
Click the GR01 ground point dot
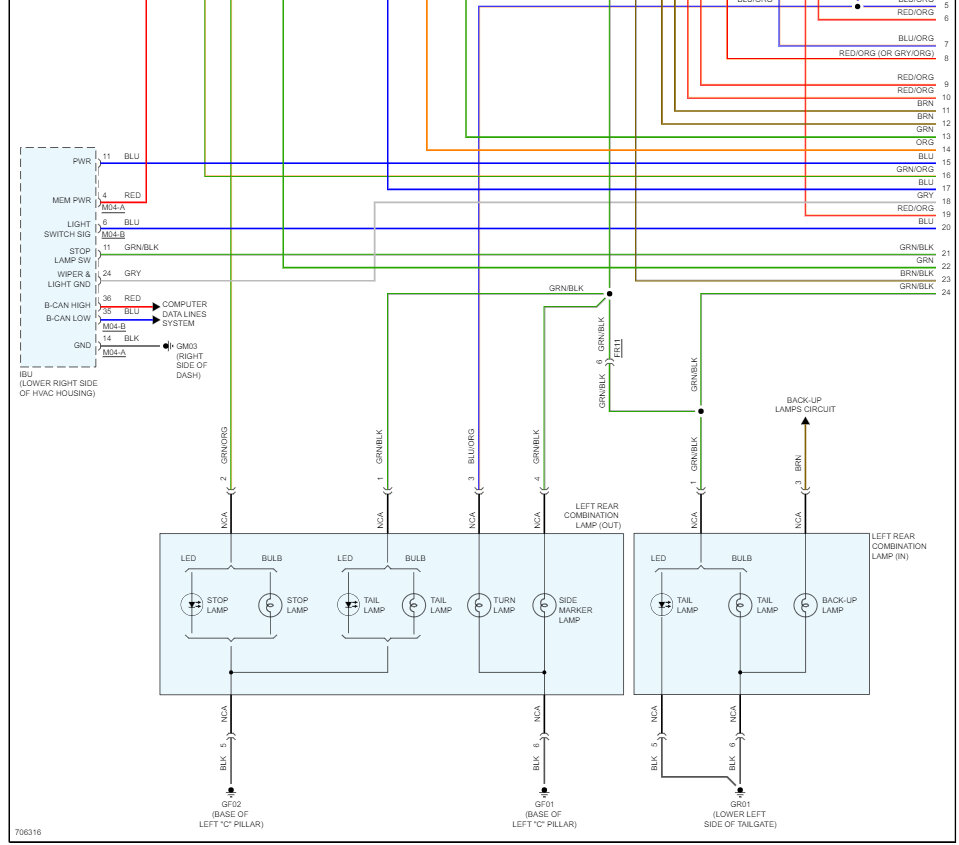click(740, 791)
